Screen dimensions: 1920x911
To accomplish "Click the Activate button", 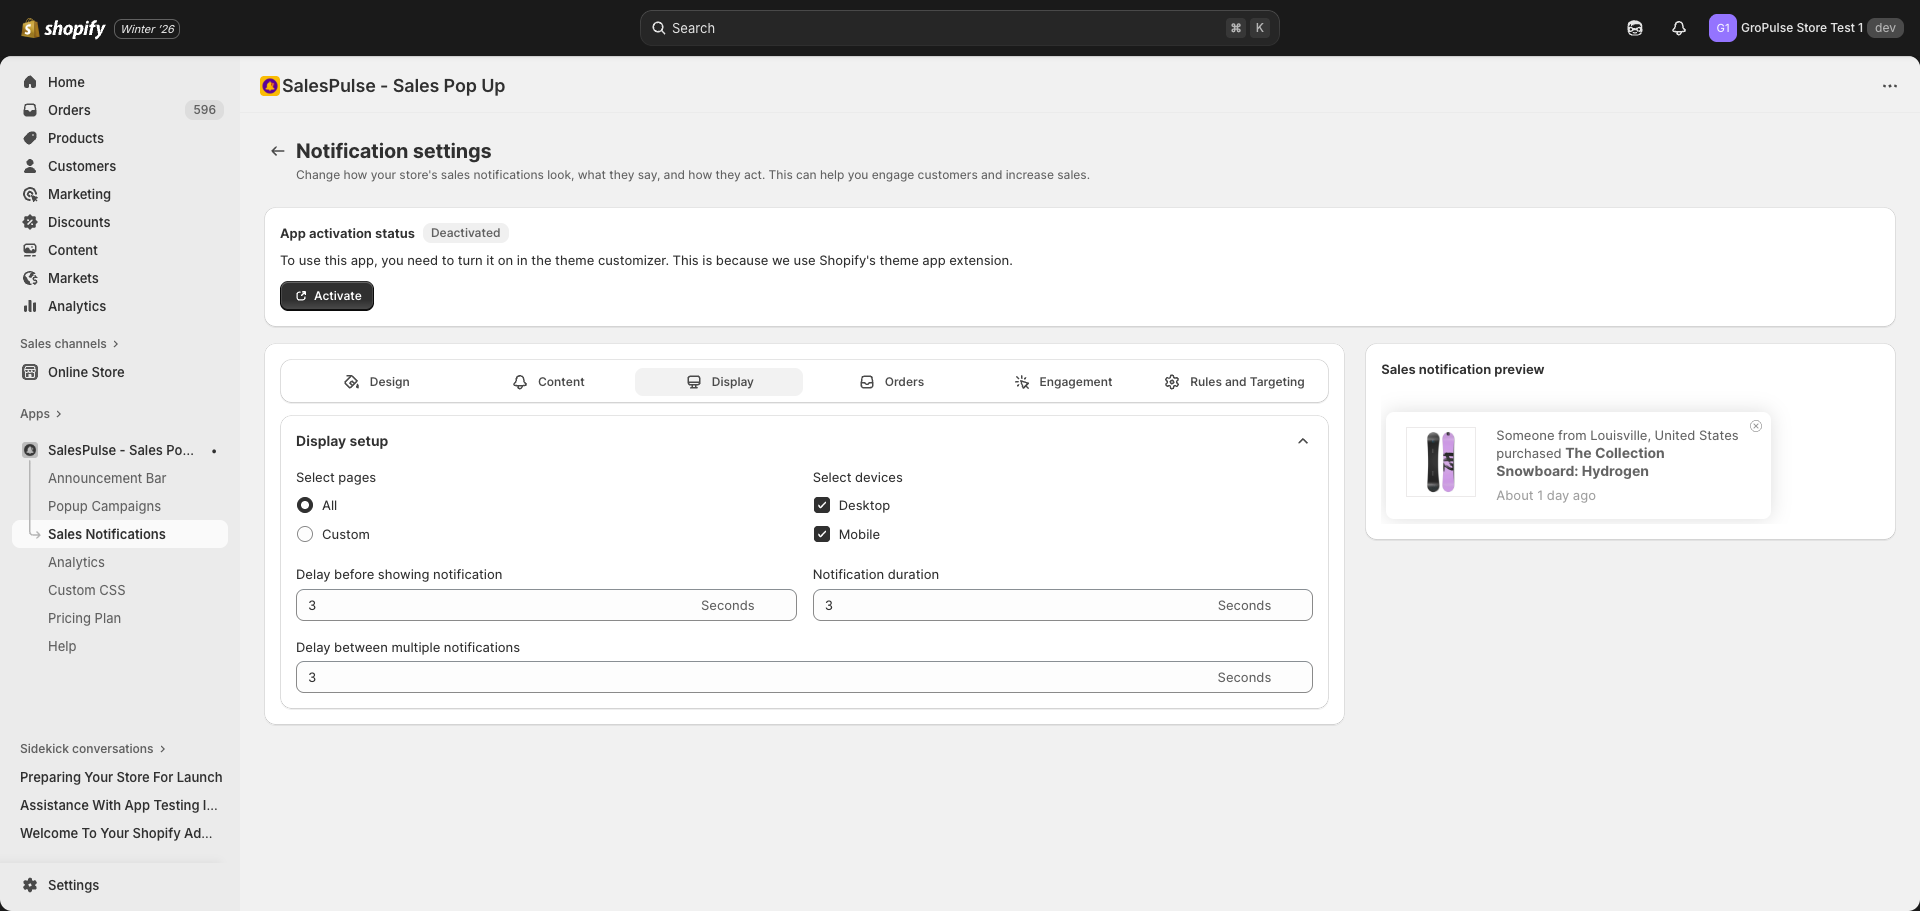I will coord(327,296).
